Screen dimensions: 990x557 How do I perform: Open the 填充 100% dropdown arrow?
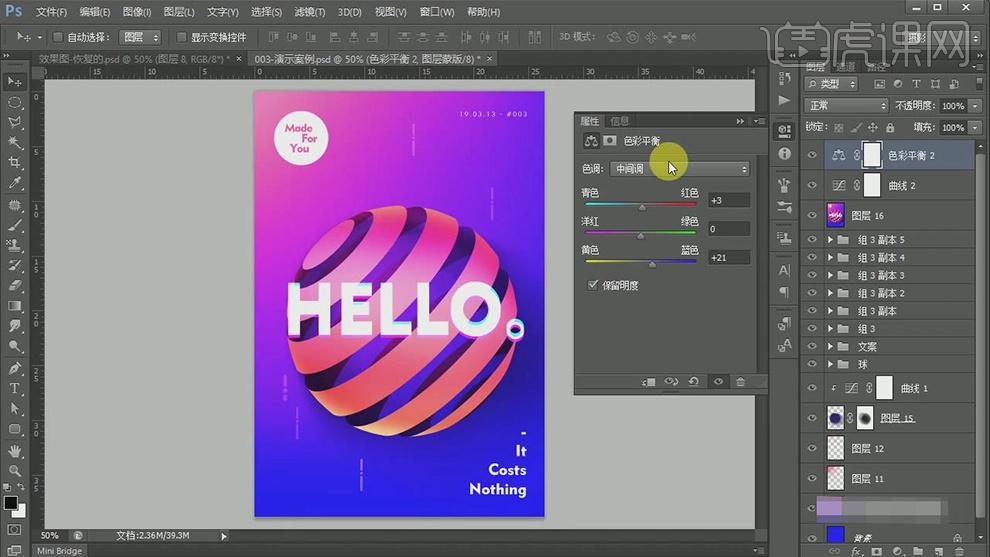tap(975, 128)
